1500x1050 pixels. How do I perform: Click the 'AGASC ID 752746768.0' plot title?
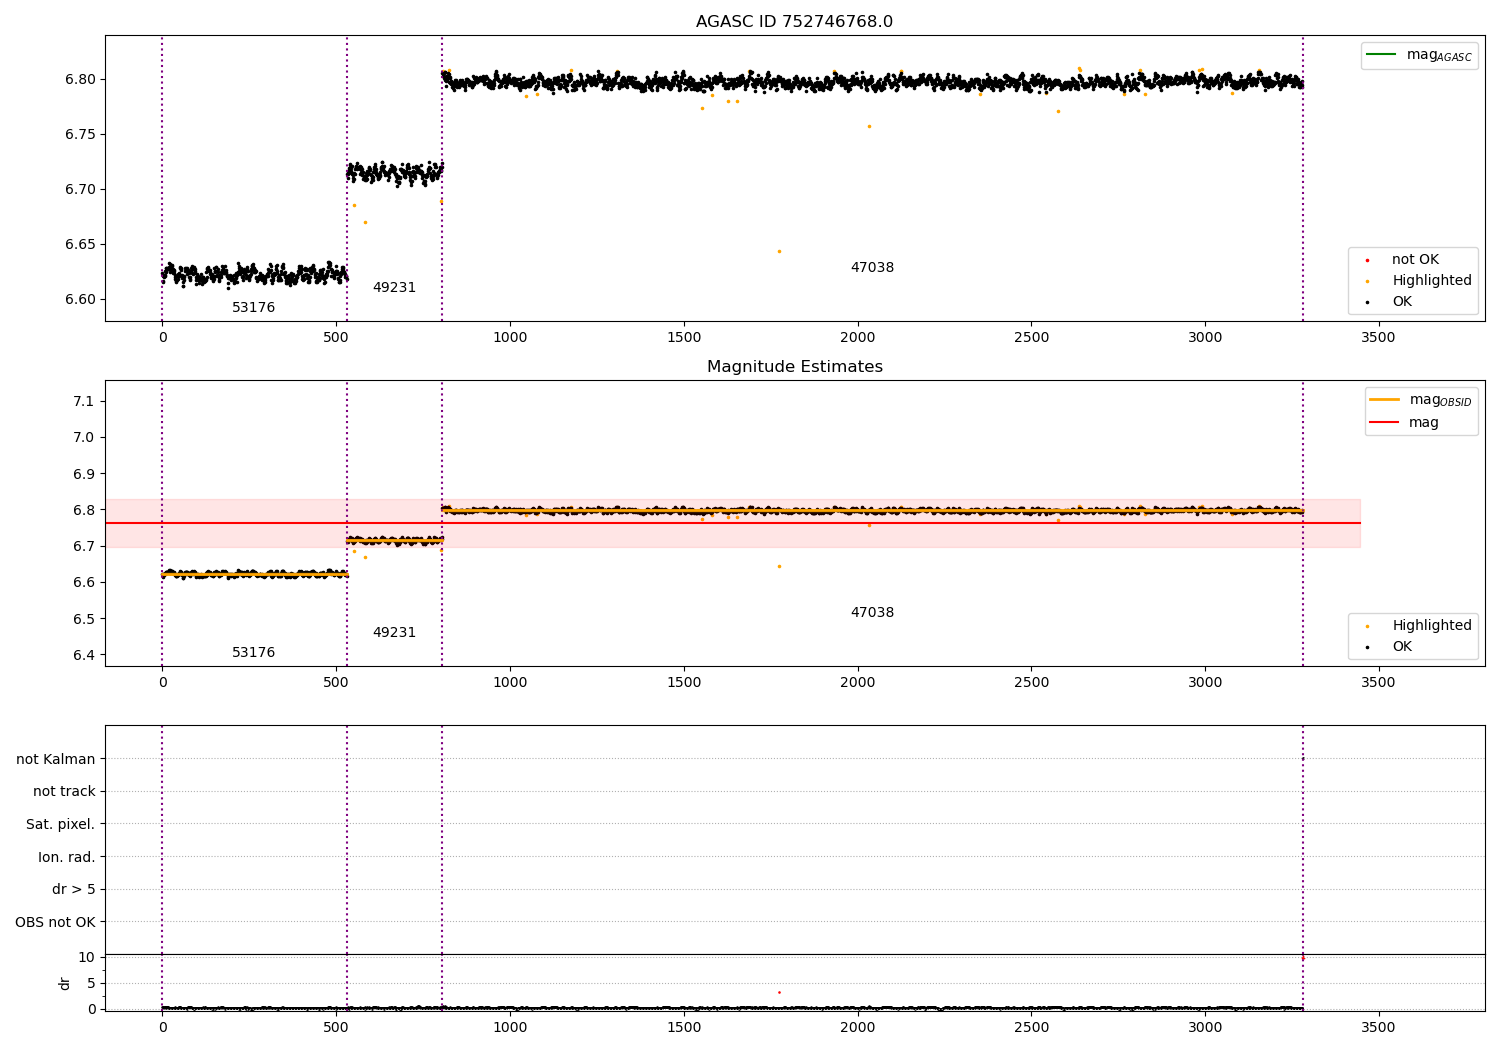click(x=794, y=22)
